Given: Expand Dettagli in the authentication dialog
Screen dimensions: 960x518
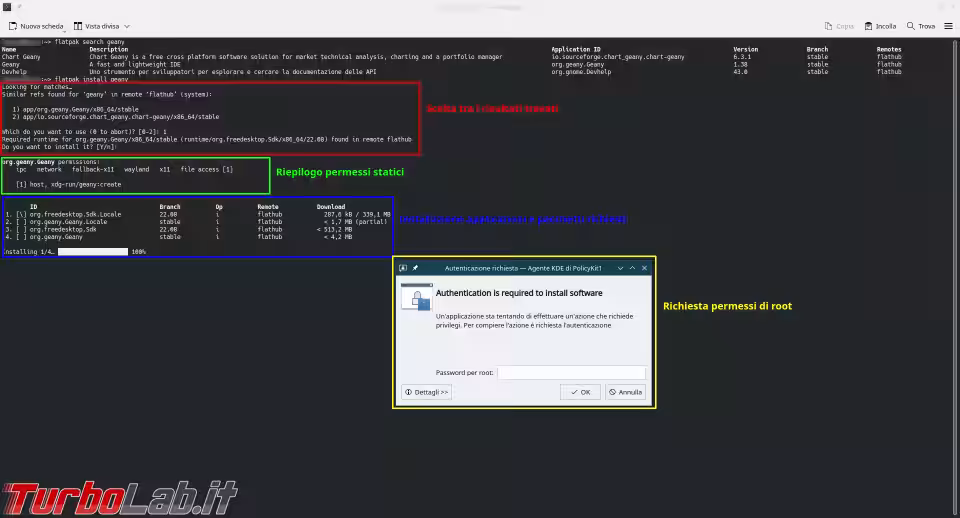Looking at the screenshot, I should [x=427, y=392].
